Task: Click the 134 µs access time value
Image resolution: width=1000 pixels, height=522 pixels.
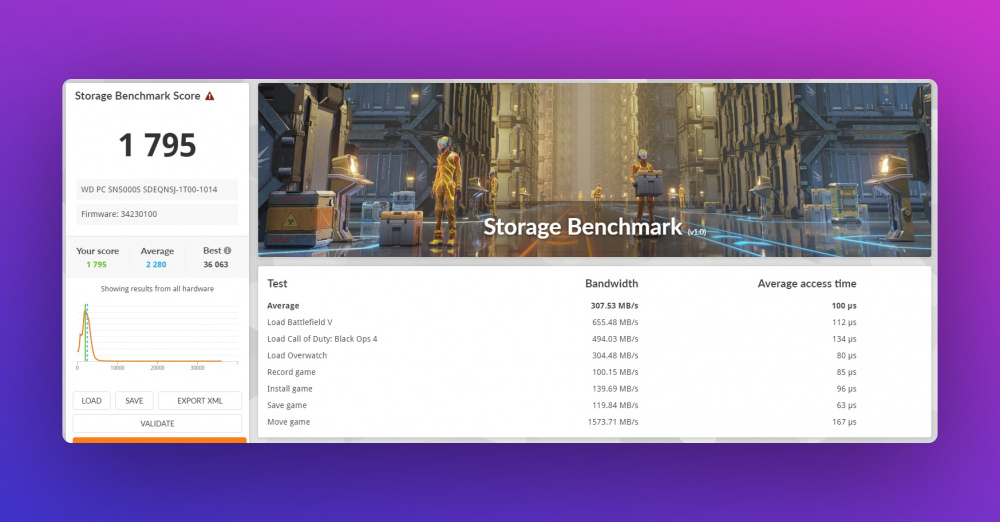Action: pyautogui.click(x=844, y=339)
